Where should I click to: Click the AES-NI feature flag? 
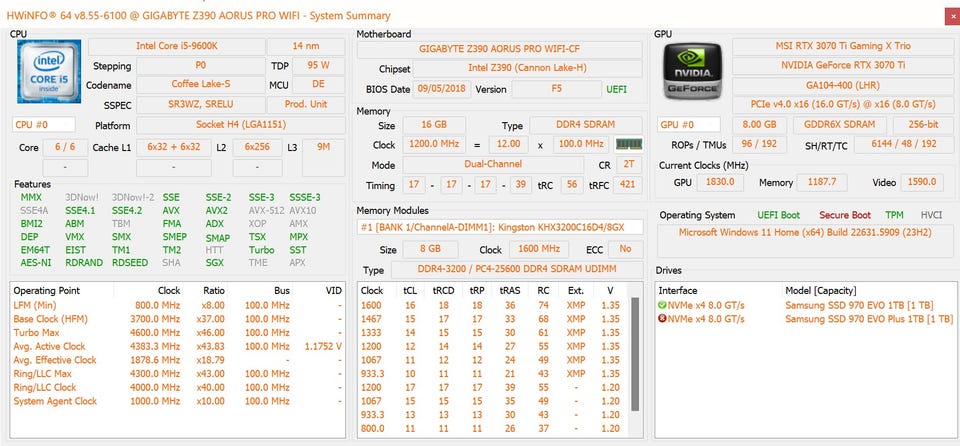click(x=36, y=263)
